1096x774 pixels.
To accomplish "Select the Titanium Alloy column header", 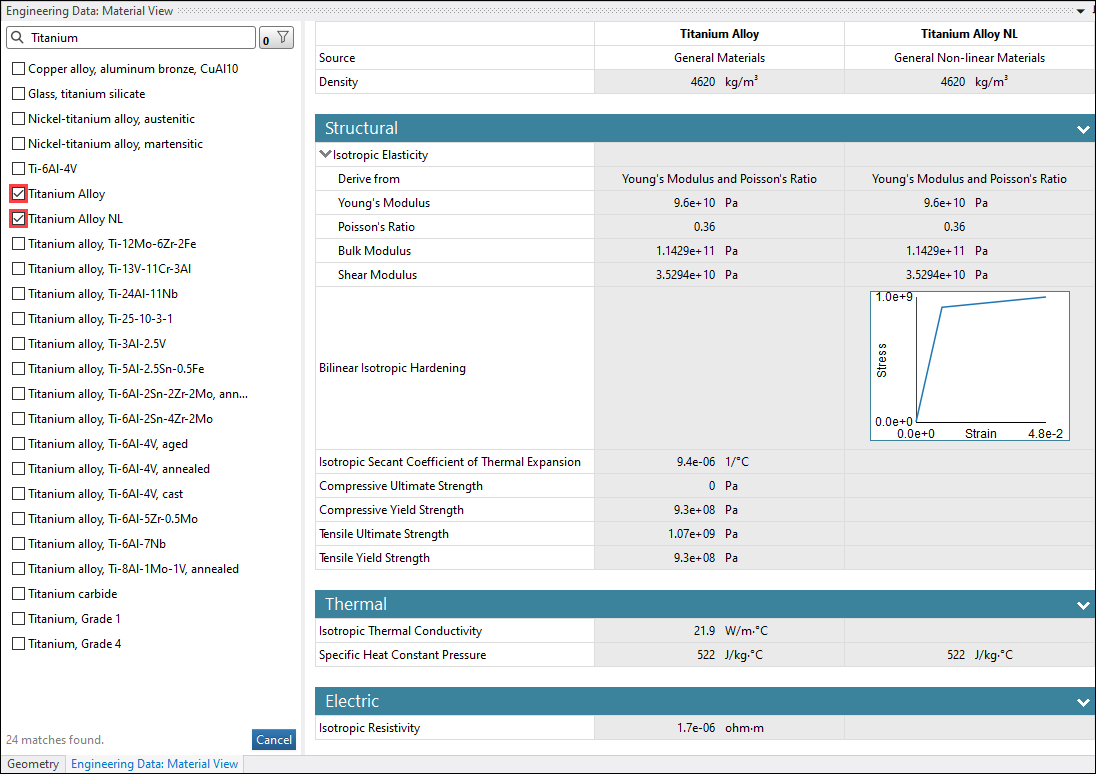I will pyautogui.click(x=719, y=34).
